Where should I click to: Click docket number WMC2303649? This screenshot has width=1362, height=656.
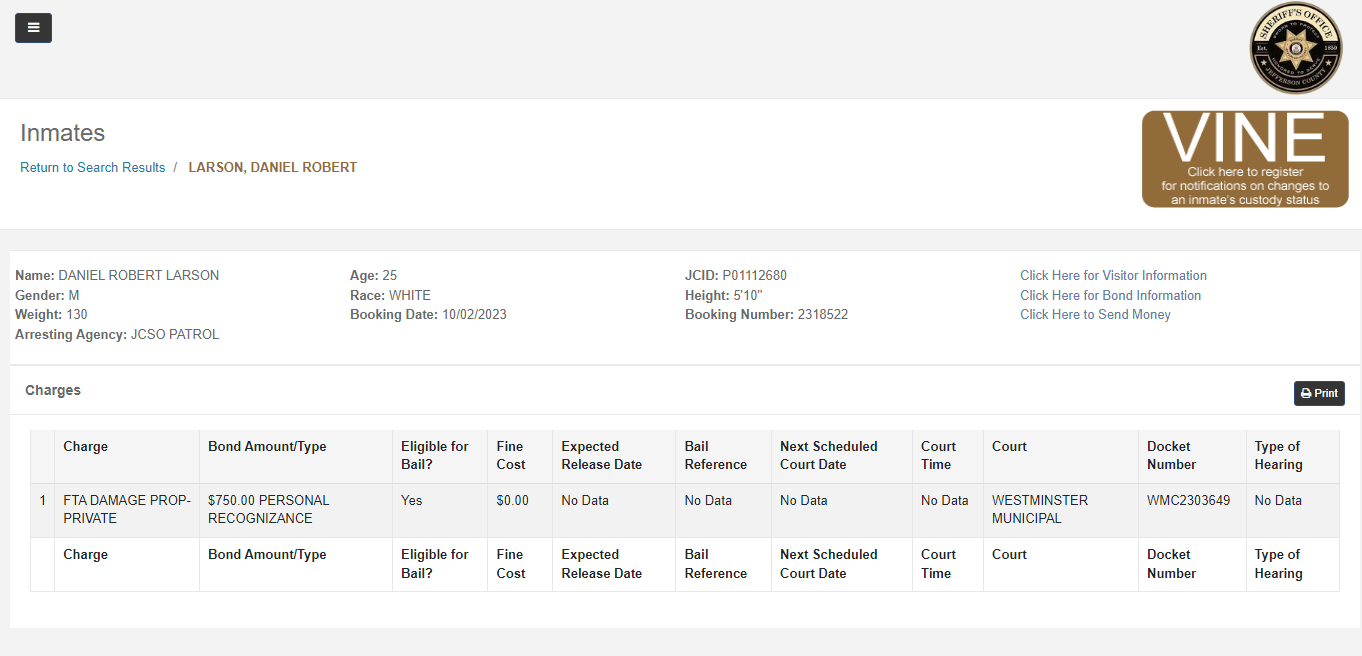pyautogui.click(x=1192, y=510)
